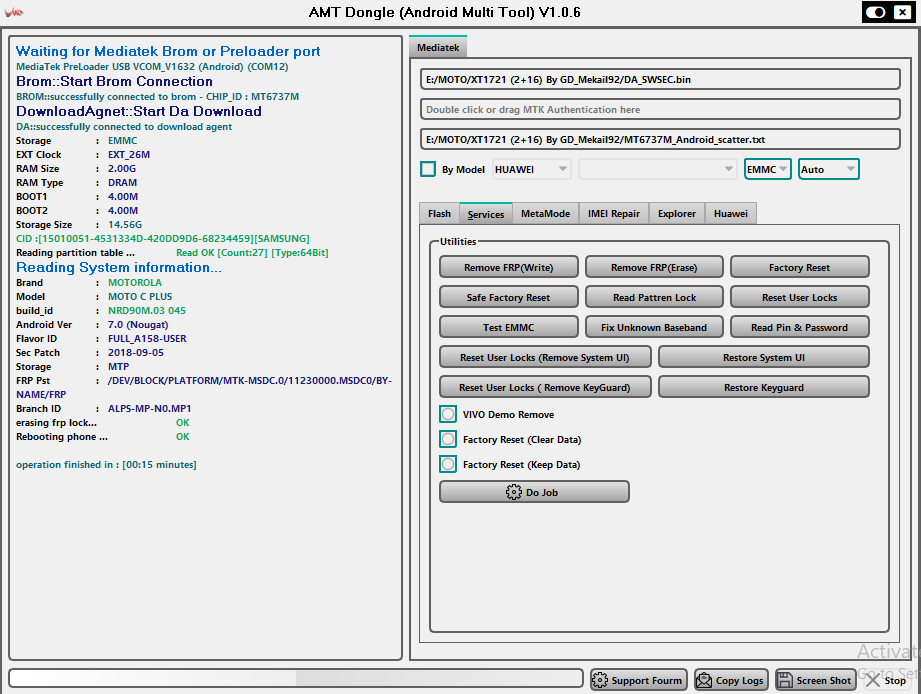Click the Screen Shot floppy disk icon
Screen dimensions: 921x694
click(784, 680)
